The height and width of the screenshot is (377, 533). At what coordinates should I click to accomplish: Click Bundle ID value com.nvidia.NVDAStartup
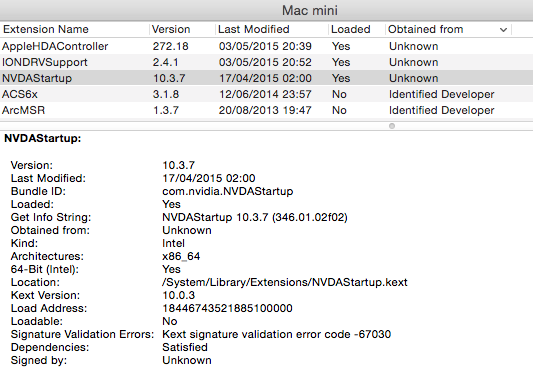(x=228, y=191)
